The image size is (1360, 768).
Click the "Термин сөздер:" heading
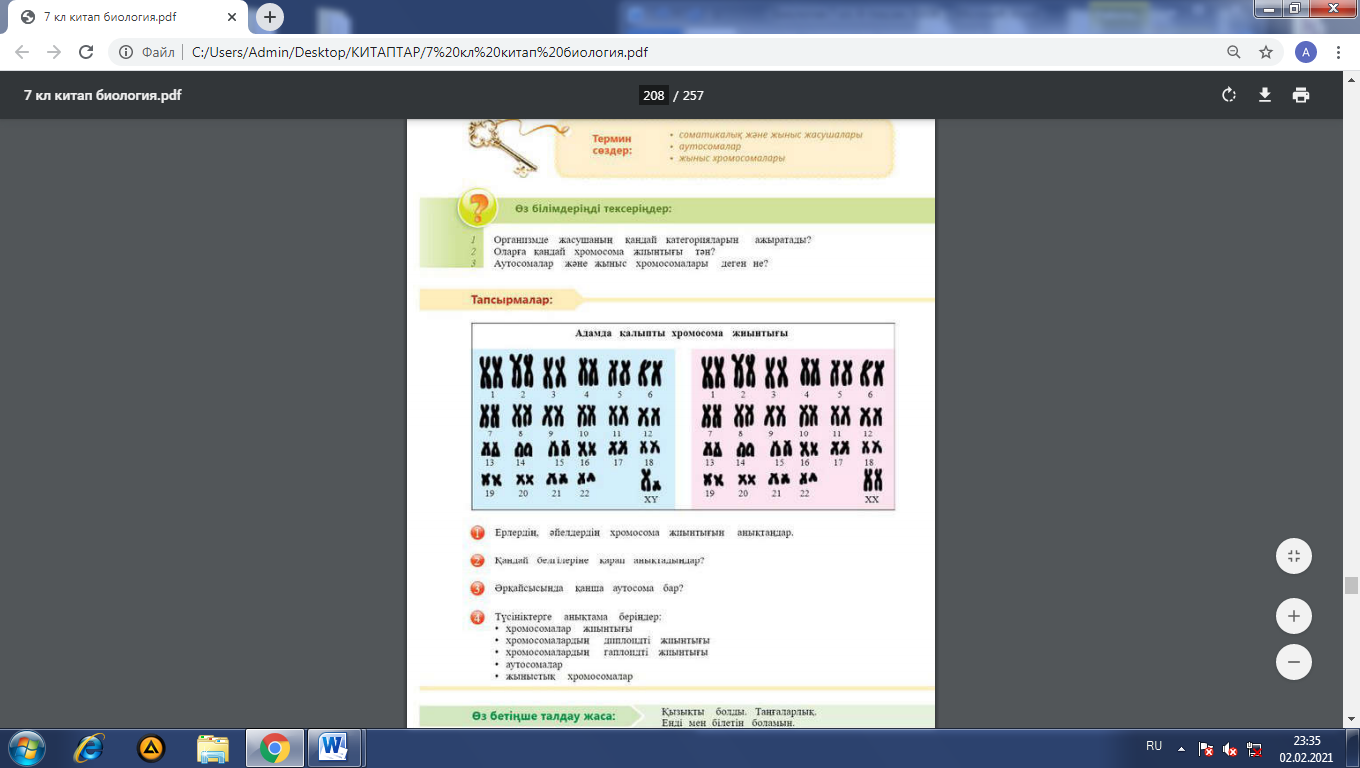click(612, 145)
